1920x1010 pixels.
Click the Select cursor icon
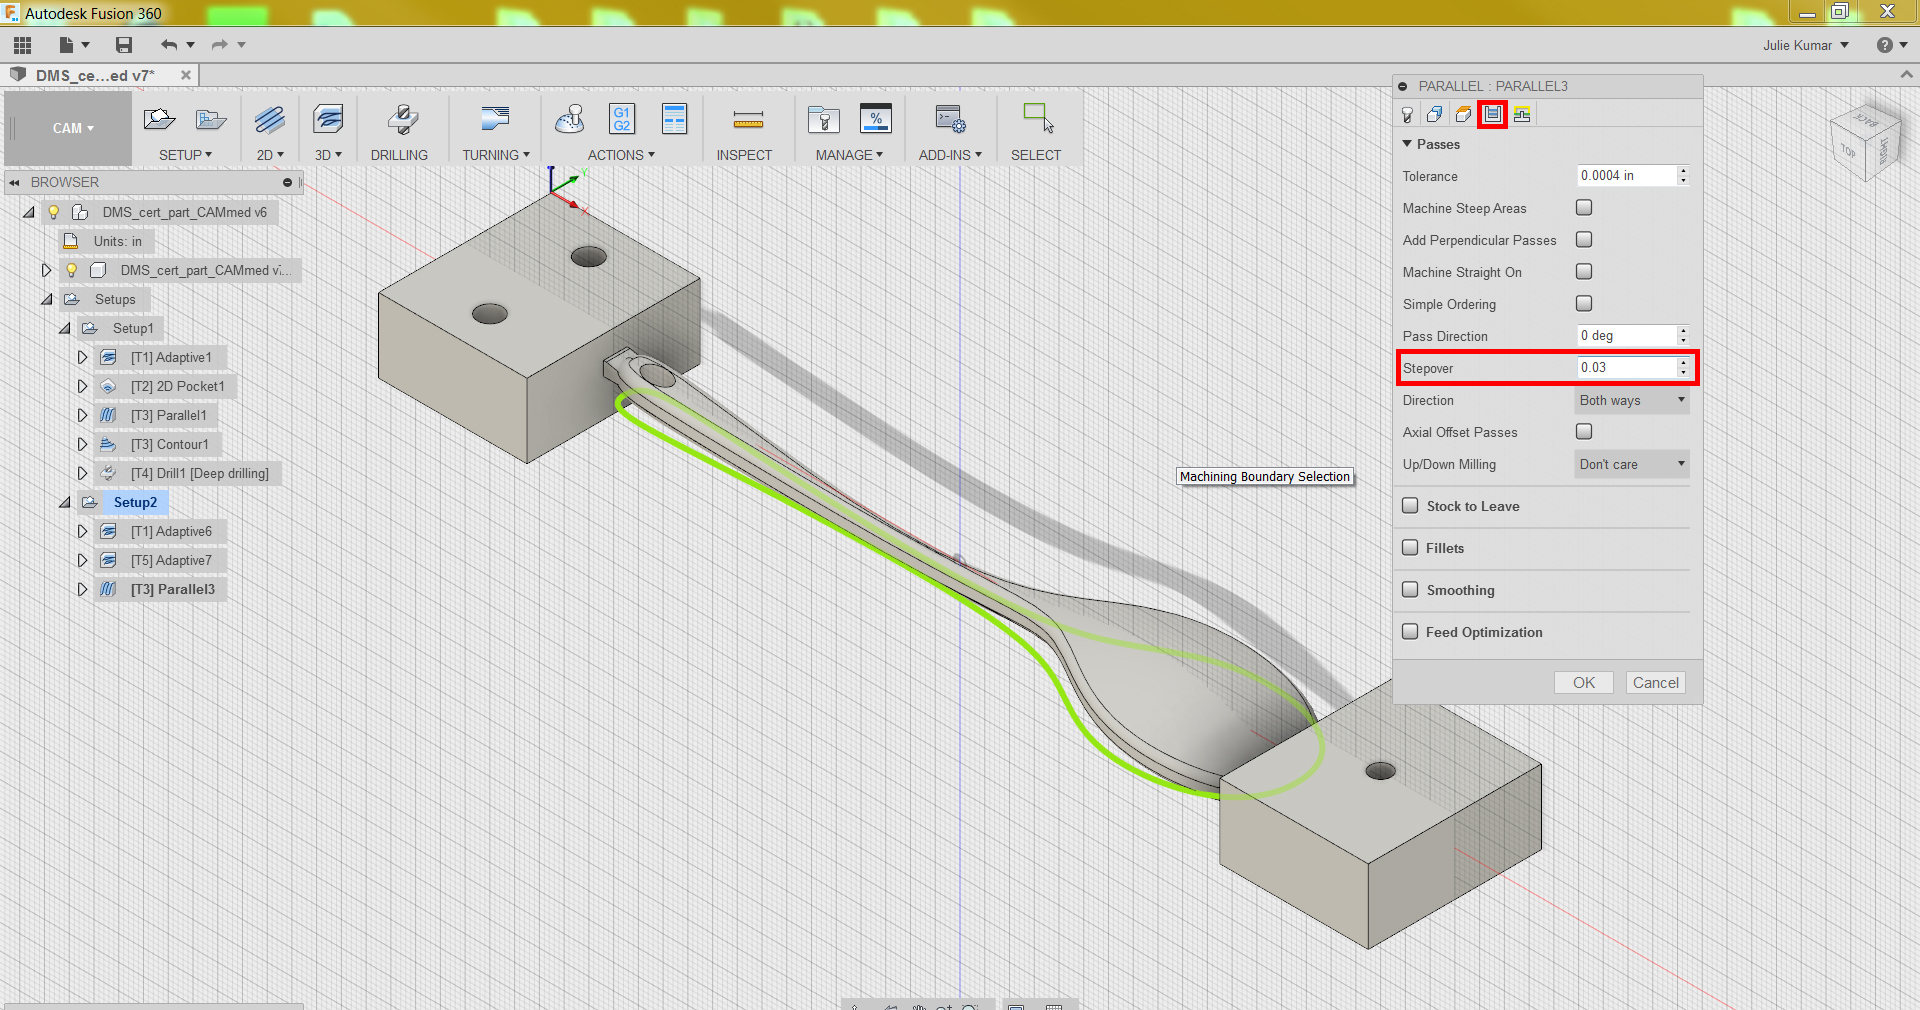[1038, 118]
